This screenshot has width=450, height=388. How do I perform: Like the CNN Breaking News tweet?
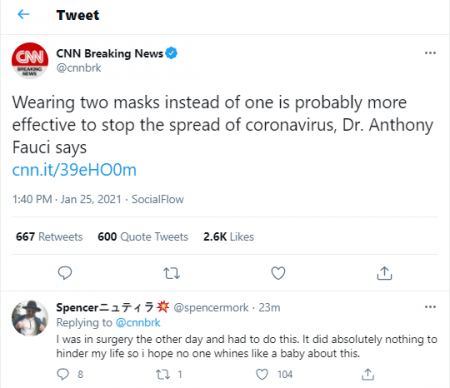(278, 273)
